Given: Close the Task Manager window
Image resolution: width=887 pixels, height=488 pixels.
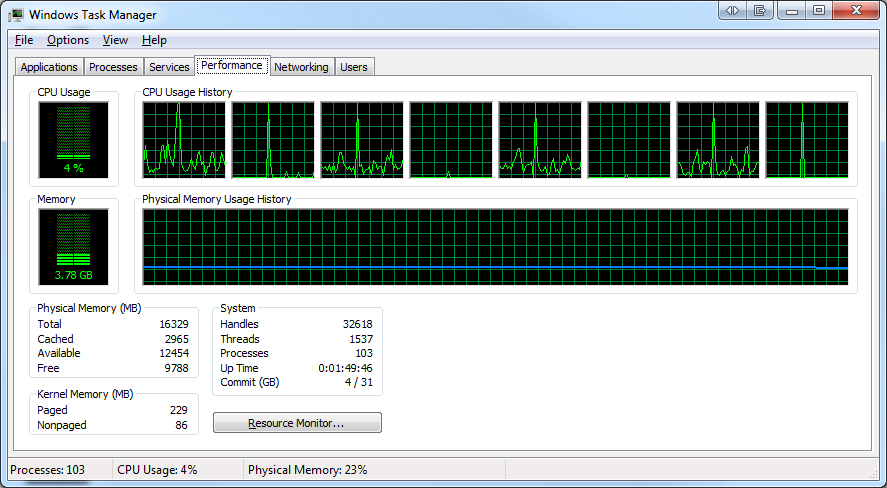Looking at the screenshot, I should click(x=855, y=10).
